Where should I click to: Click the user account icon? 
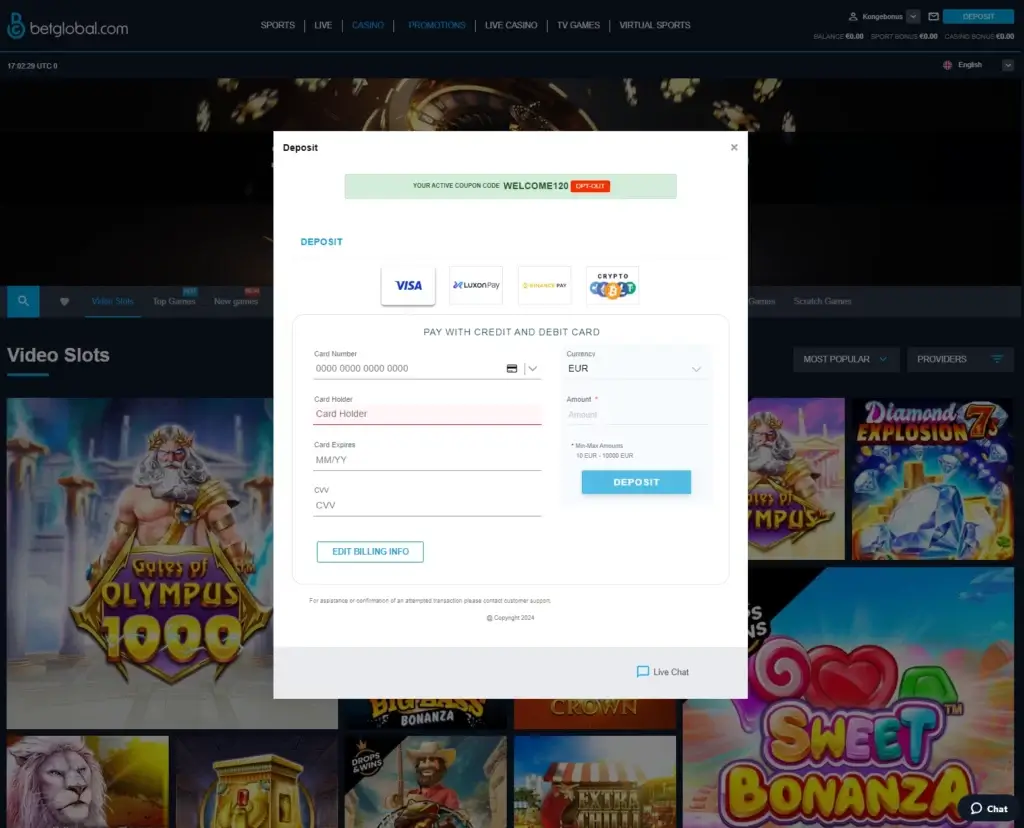pyautogui.click(x=853, y=17)
